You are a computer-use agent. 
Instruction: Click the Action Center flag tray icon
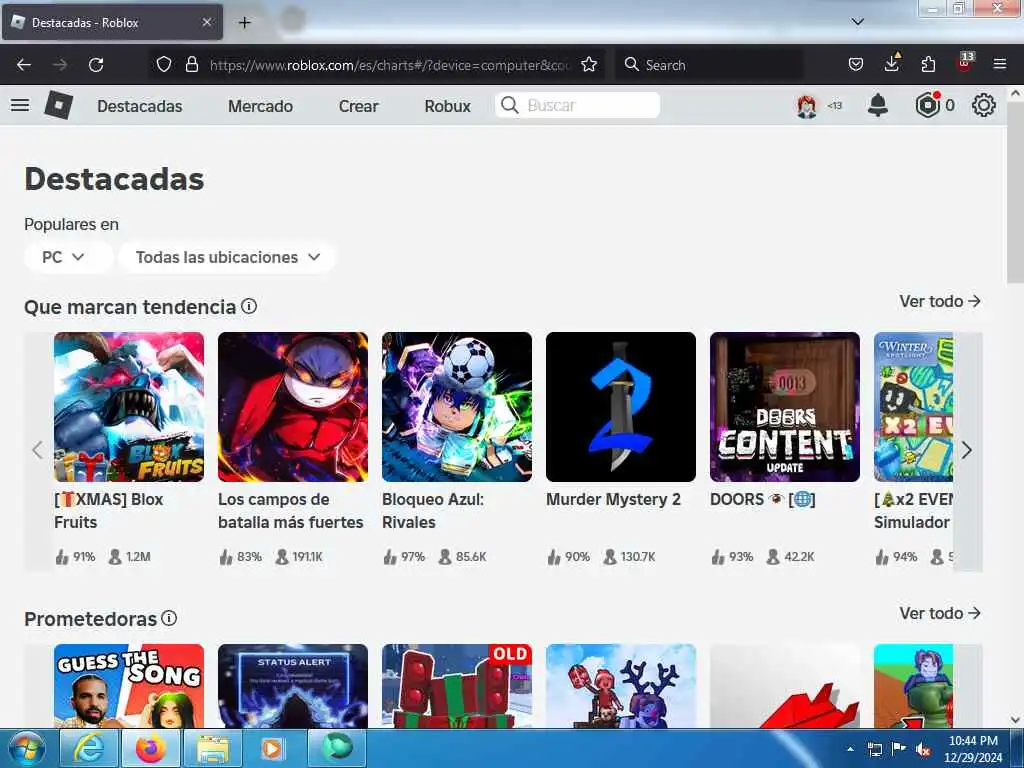tap(899, 750)
